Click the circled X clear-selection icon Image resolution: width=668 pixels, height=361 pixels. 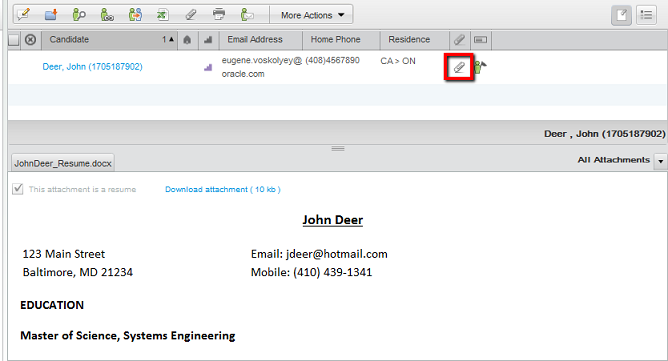30,40
